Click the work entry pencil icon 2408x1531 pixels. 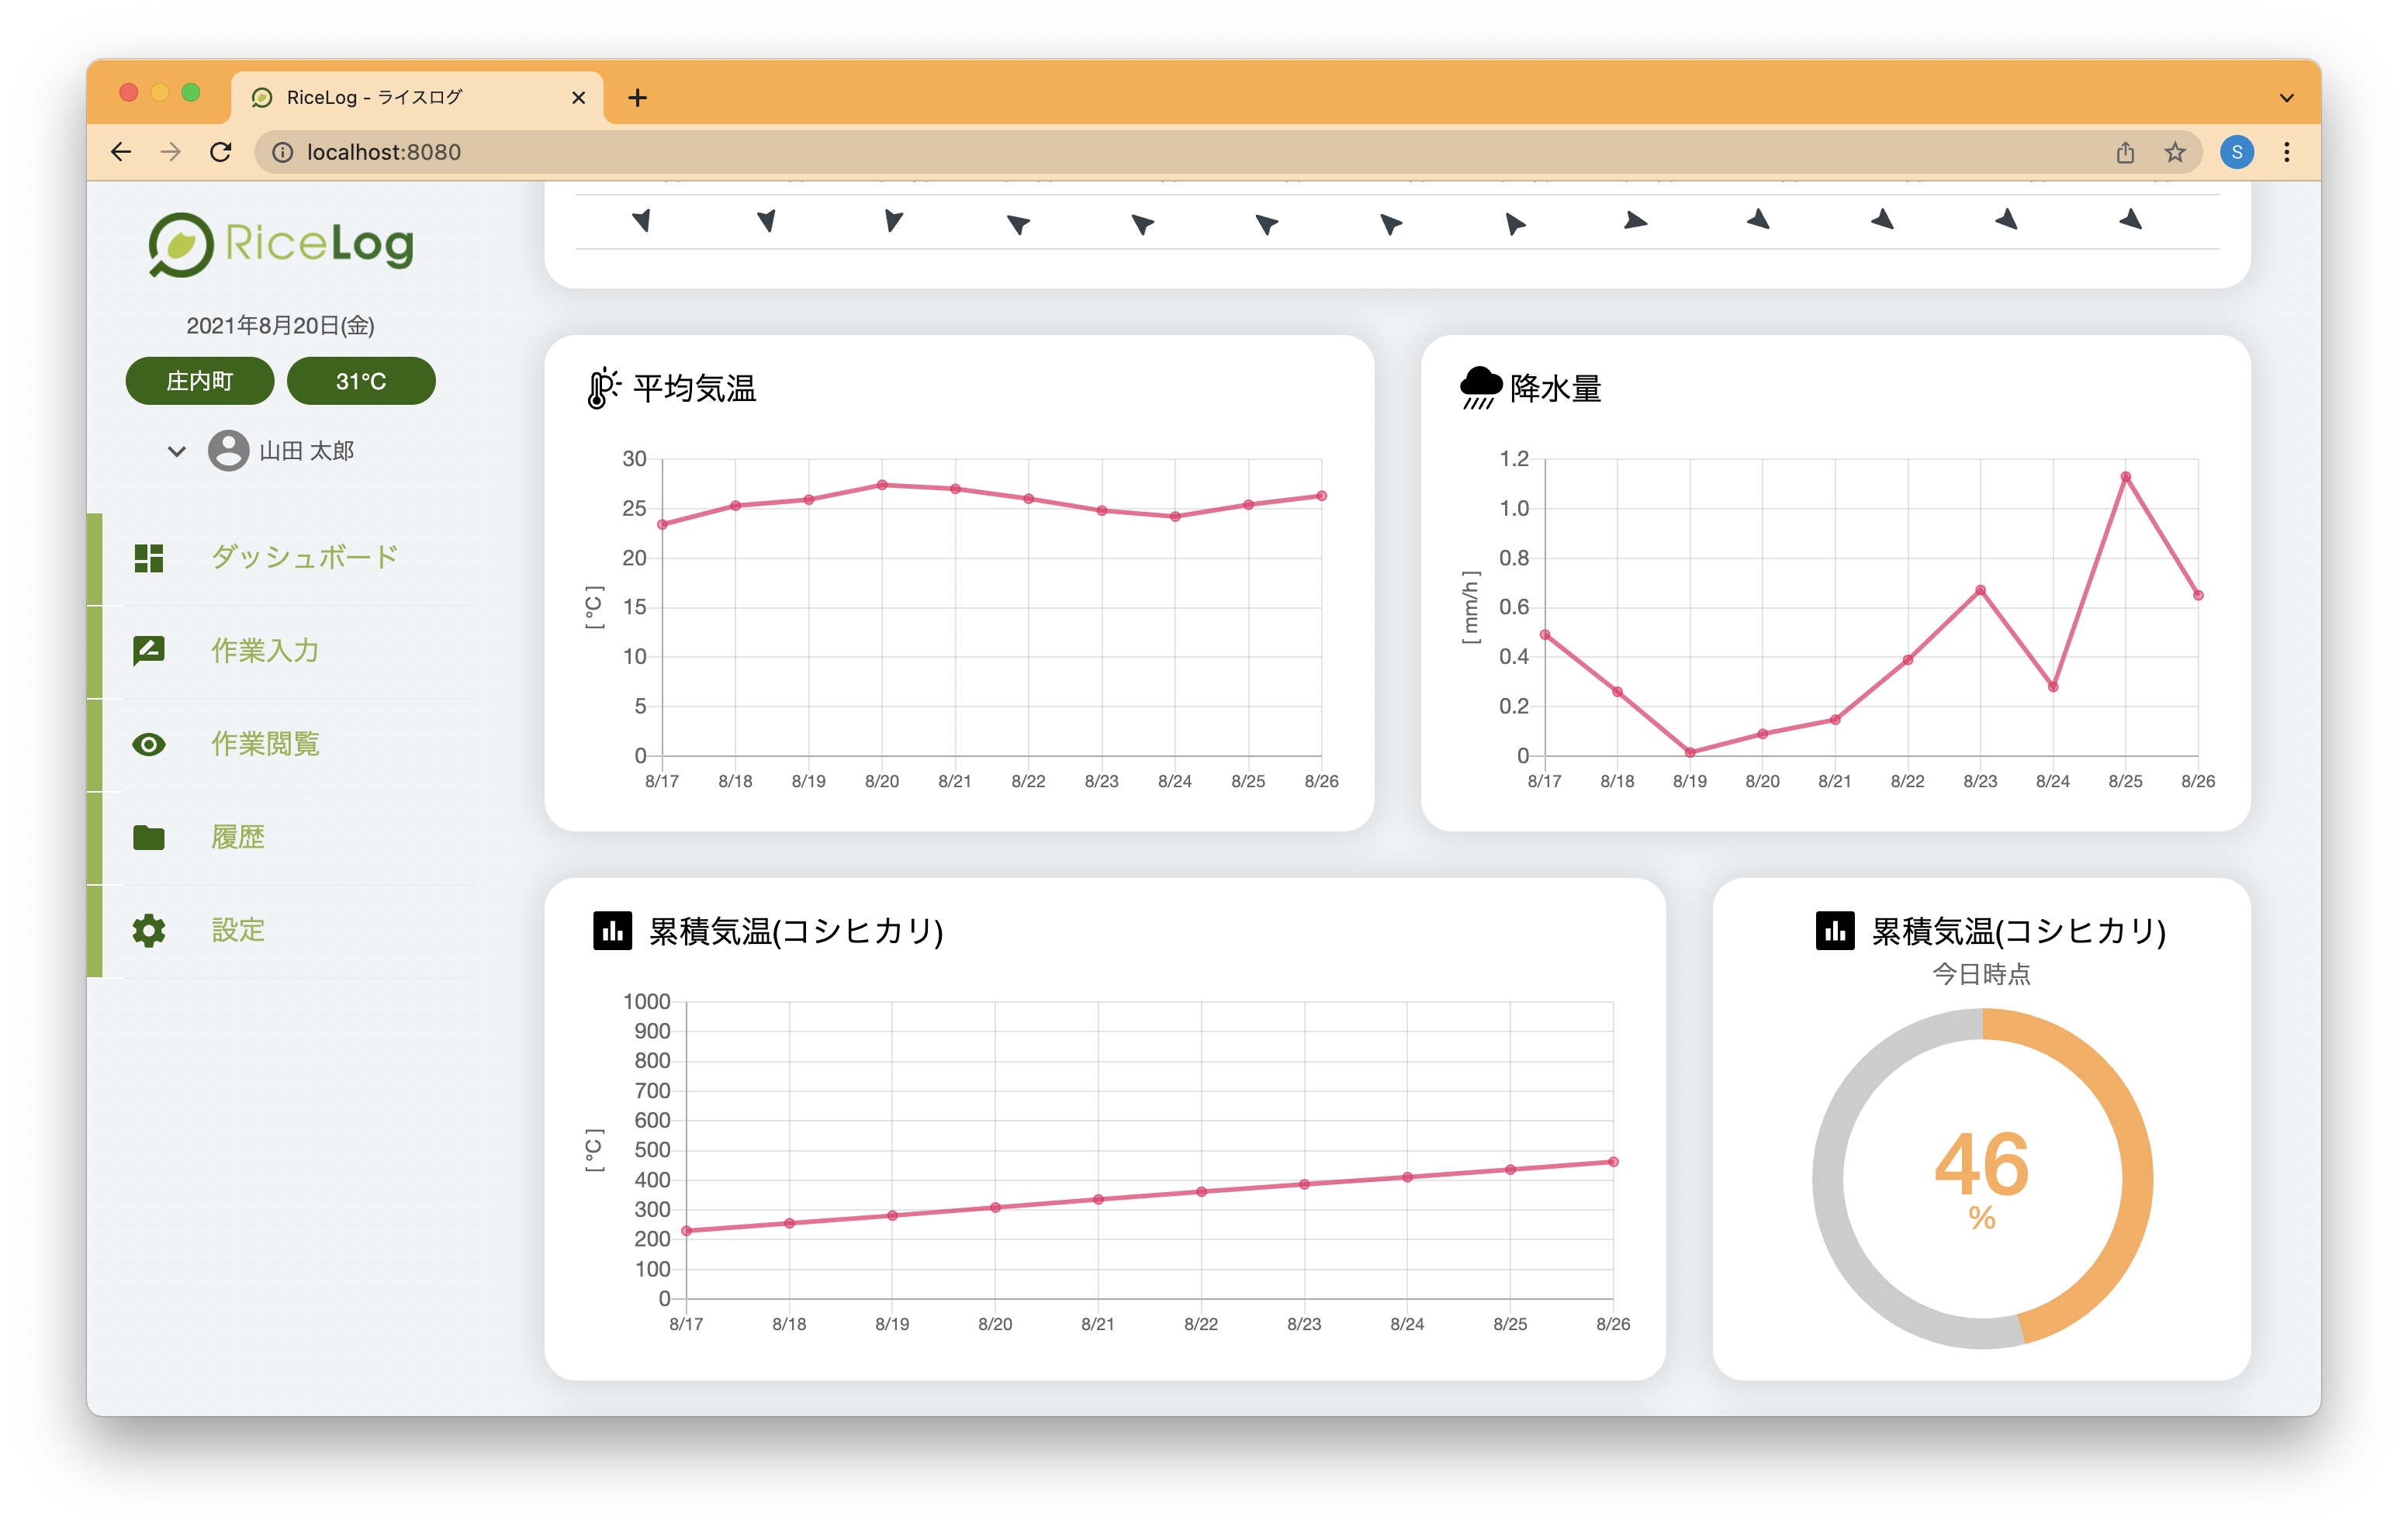pos(149,651)
